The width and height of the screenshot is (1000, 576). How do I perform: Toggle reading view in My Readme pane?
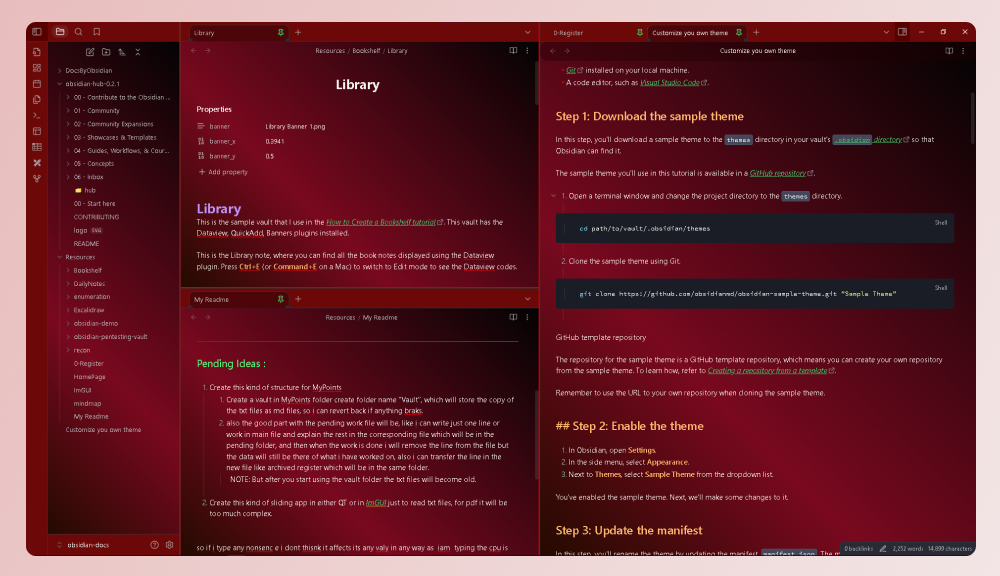pos(513,317)
